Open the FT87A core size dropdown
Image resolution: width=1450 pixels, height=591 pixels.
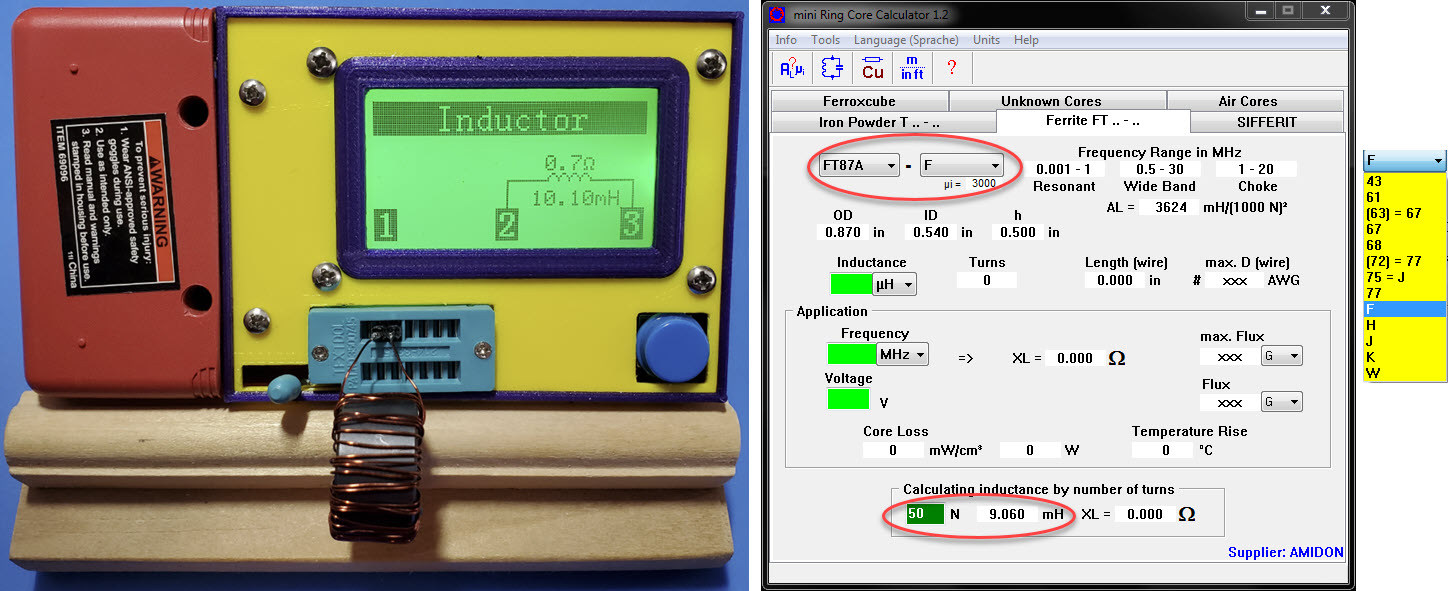coord(859,166)
